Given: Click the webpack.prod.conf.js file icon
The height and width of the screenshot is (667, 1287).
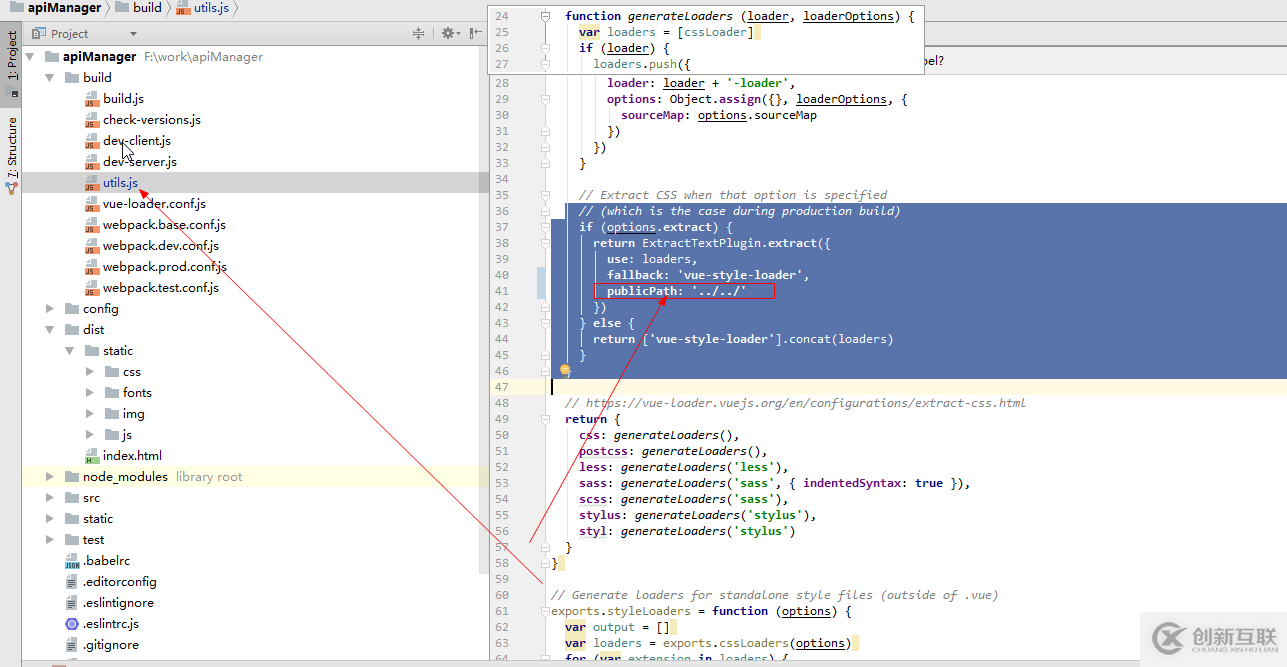Looking at the screenshot, I should 91,267.
